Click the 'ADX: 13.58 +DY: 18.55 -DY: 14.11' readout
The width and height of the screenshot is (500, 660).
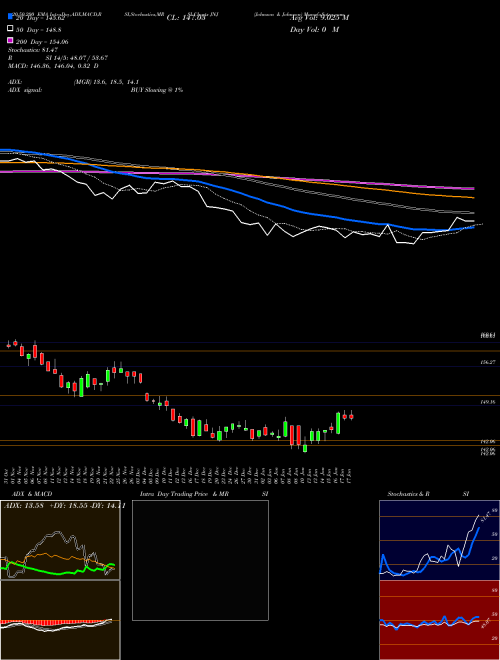[x=65, y=506]
